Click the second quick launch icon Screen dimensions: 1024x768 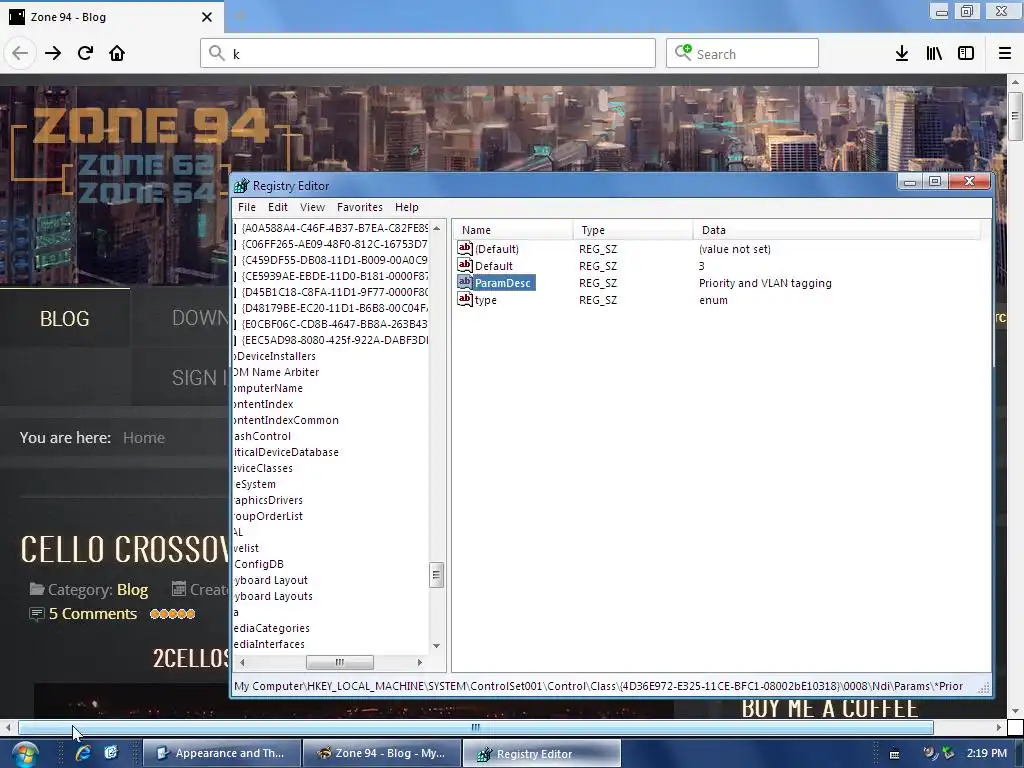111,753
